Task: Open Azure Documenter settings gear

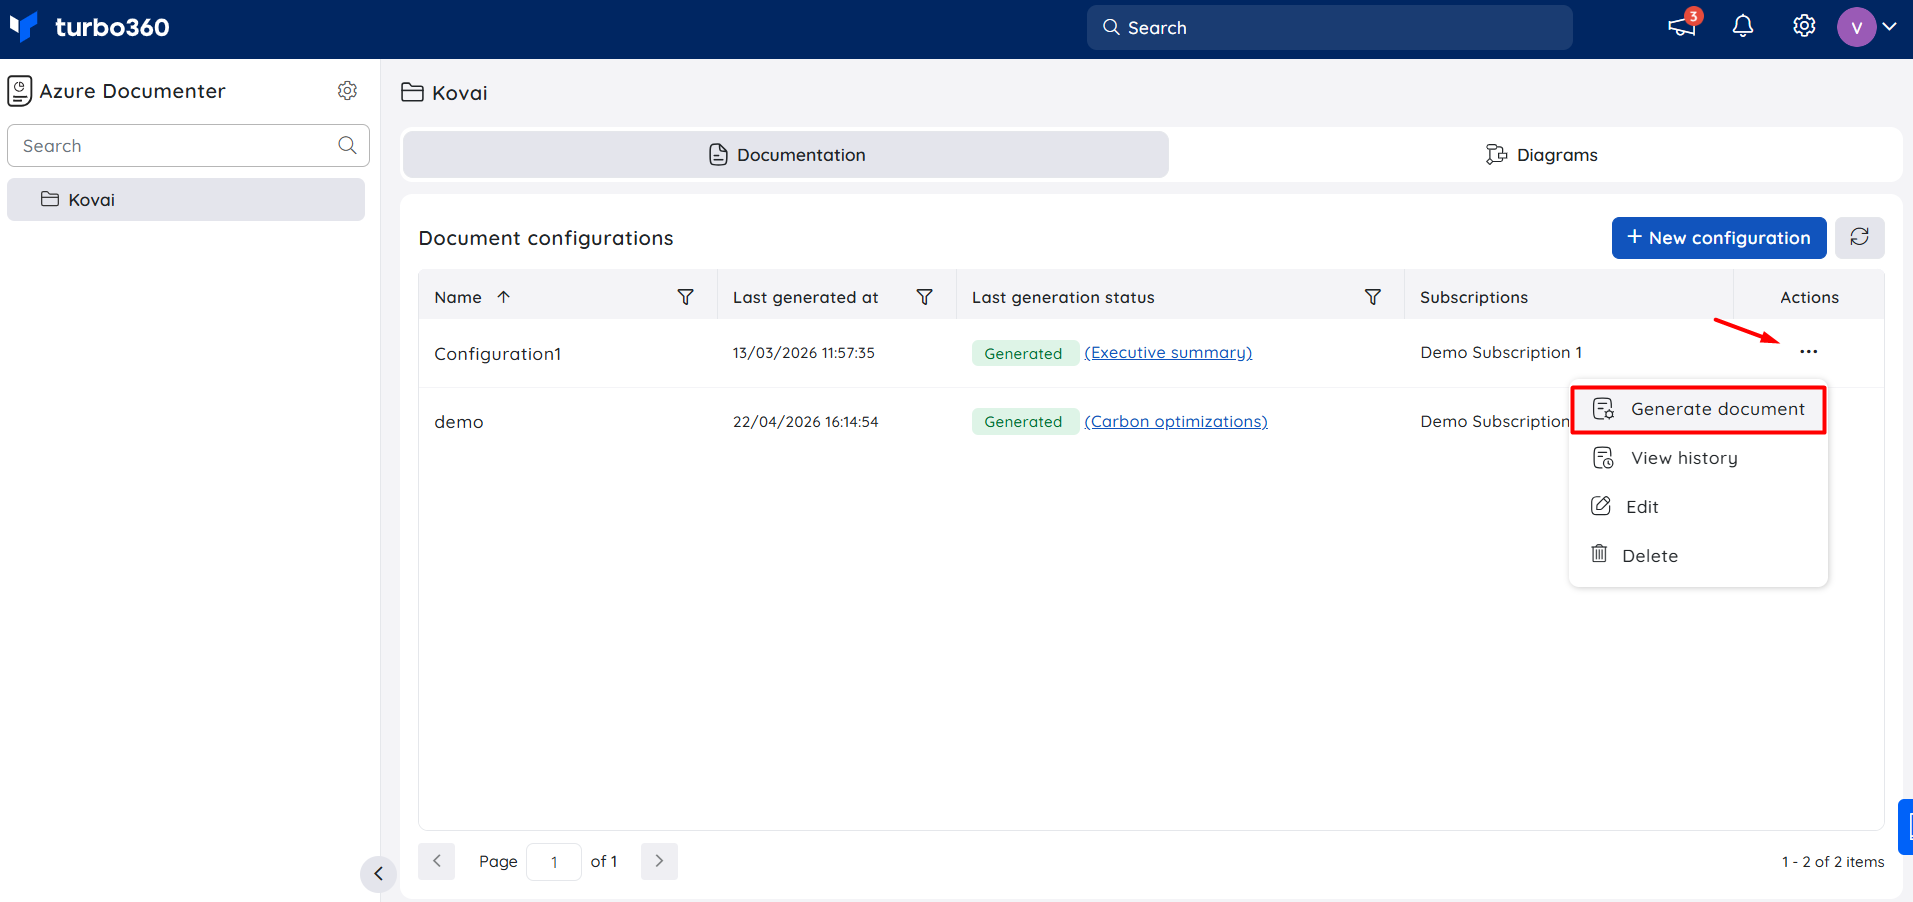Action: [x=347, y=91]
